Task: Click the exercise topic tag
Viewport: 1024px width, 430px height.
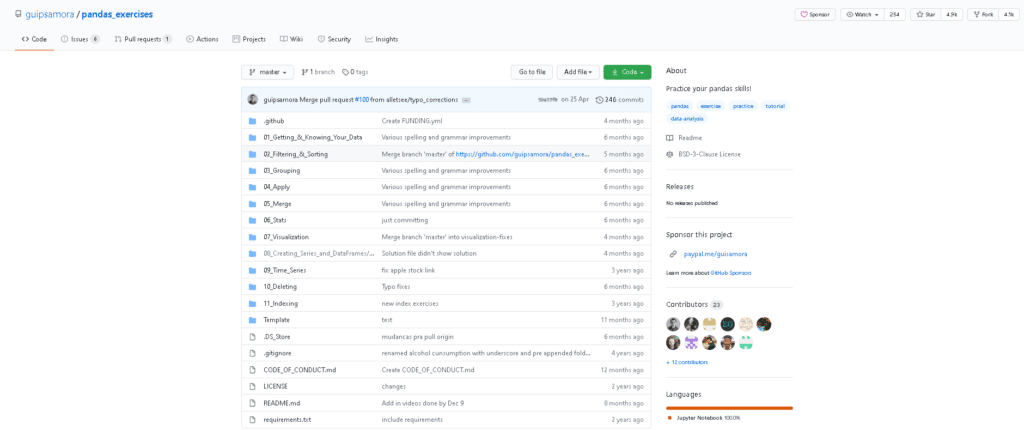Action: click(711, 106)
